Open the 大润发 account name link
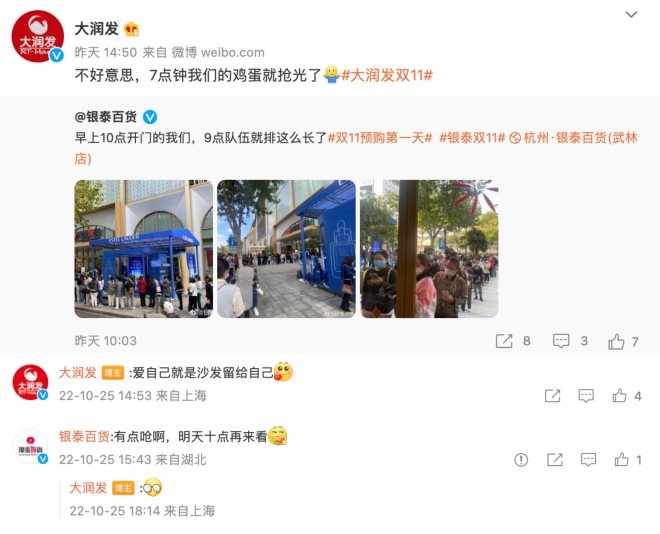The image size is (660, 534). (x=97, y=29)
